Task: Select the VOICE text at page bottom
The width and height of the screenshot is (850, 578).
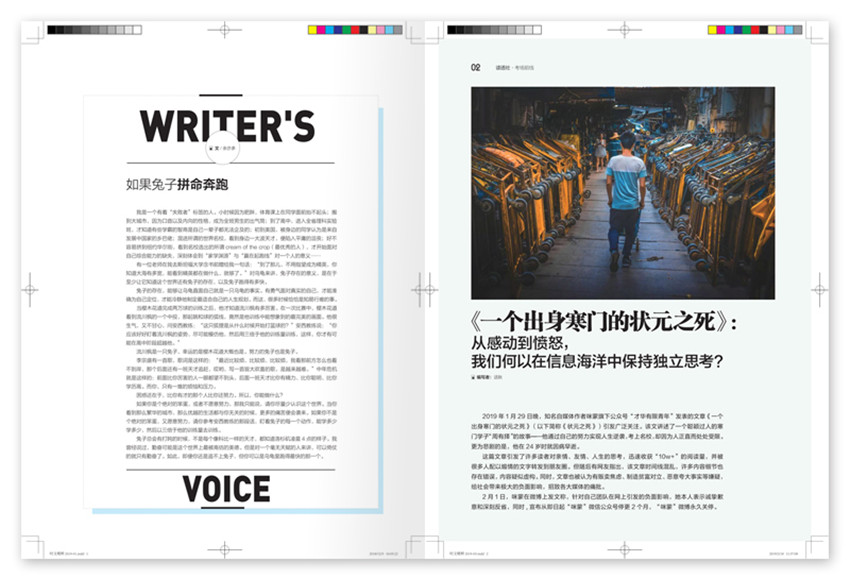Action: [227, 489]
